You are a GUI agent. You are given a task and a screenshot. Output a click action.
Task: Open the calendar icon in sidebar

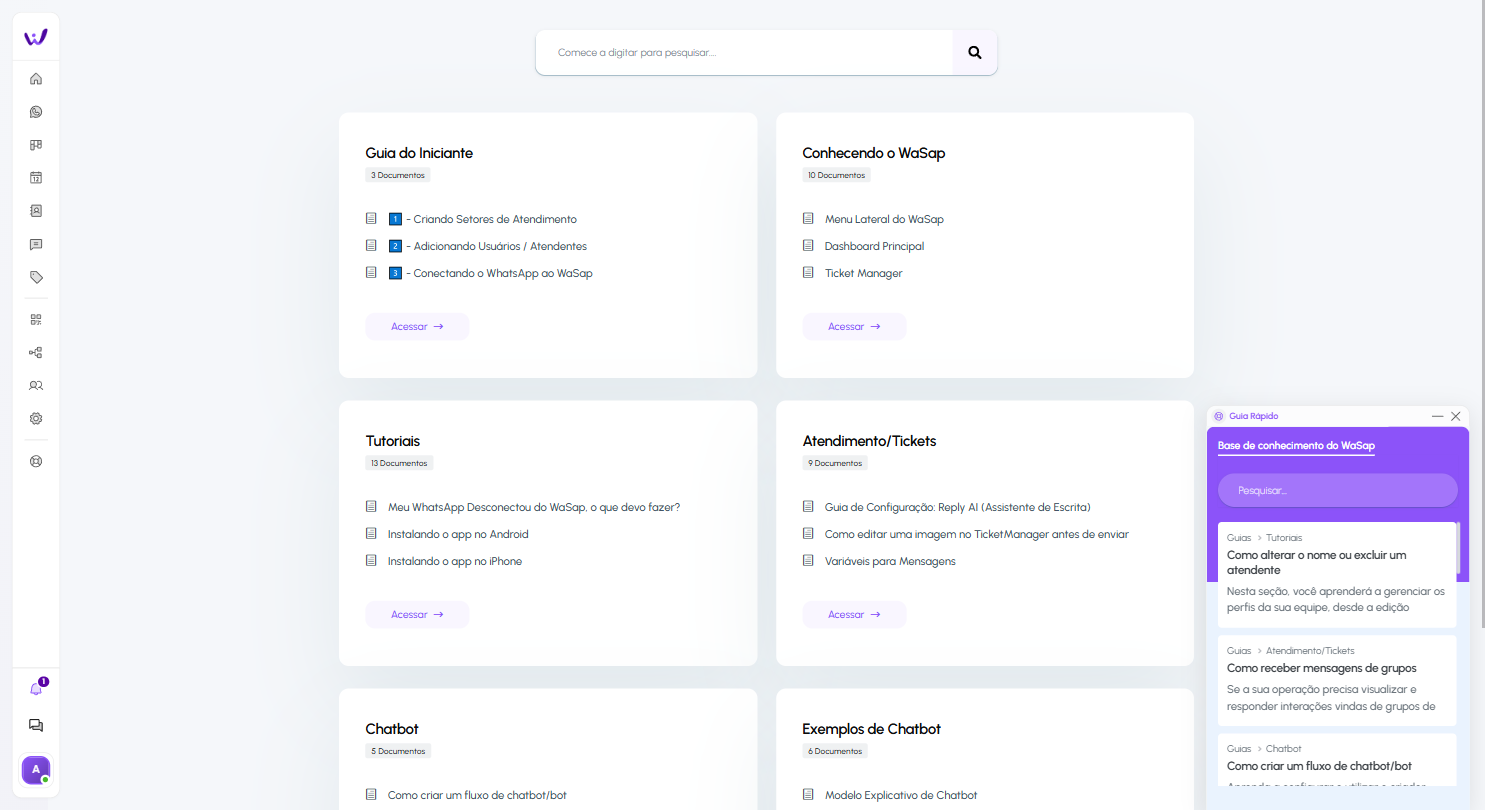[36, 178]
